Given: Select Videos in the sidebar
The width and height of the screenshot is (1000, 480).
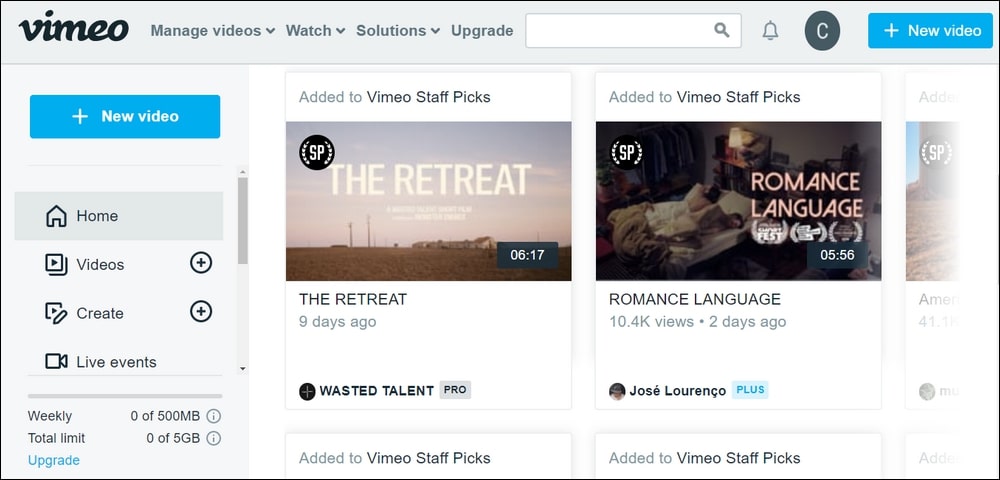Looking at the screenshot, I should 100,265.
